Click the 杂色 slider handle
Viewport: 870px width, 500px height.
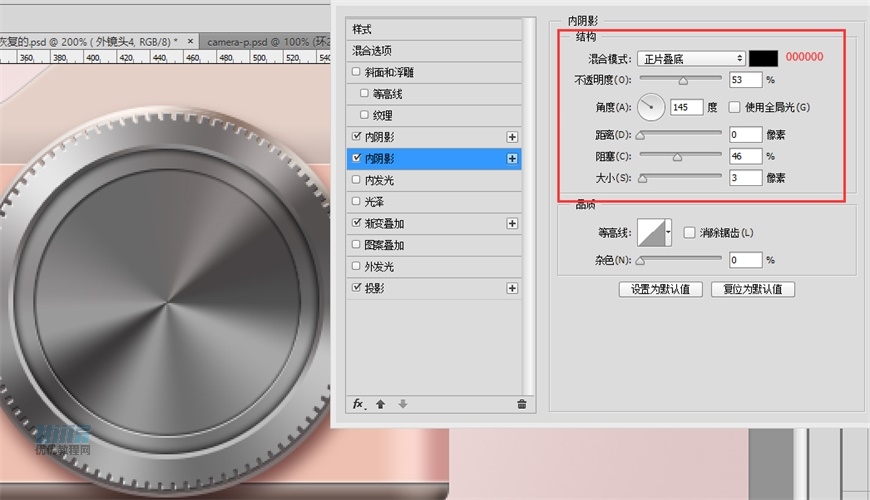click(x=641, y=260)
